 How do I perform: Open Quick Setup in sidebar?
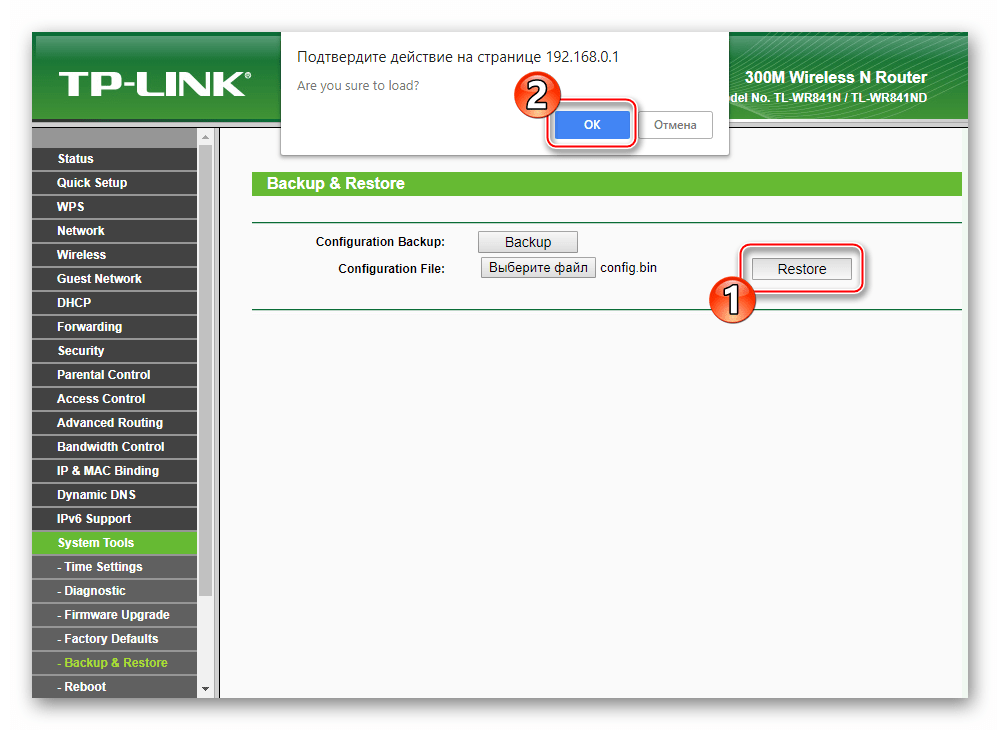click(x=114, y=183)
